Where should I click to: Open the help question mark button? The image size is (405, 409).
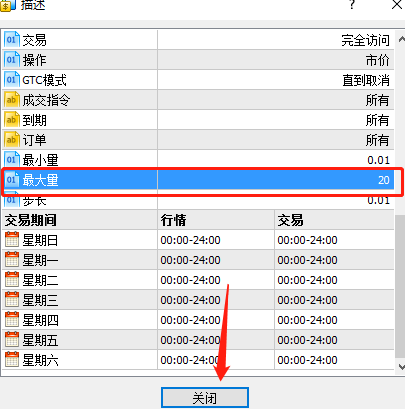352,5
